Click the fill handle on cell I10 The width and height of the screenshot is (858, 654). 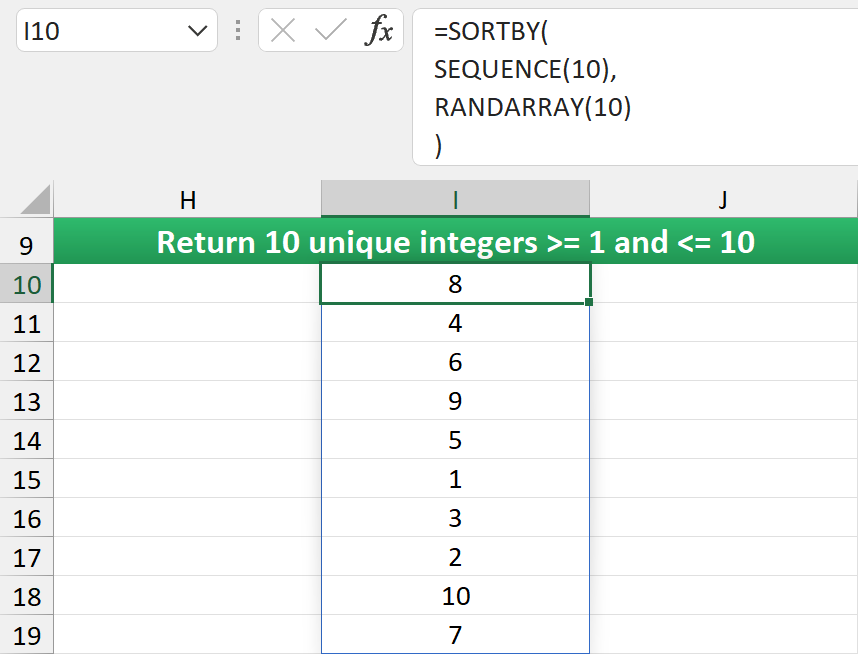(589, 302)
